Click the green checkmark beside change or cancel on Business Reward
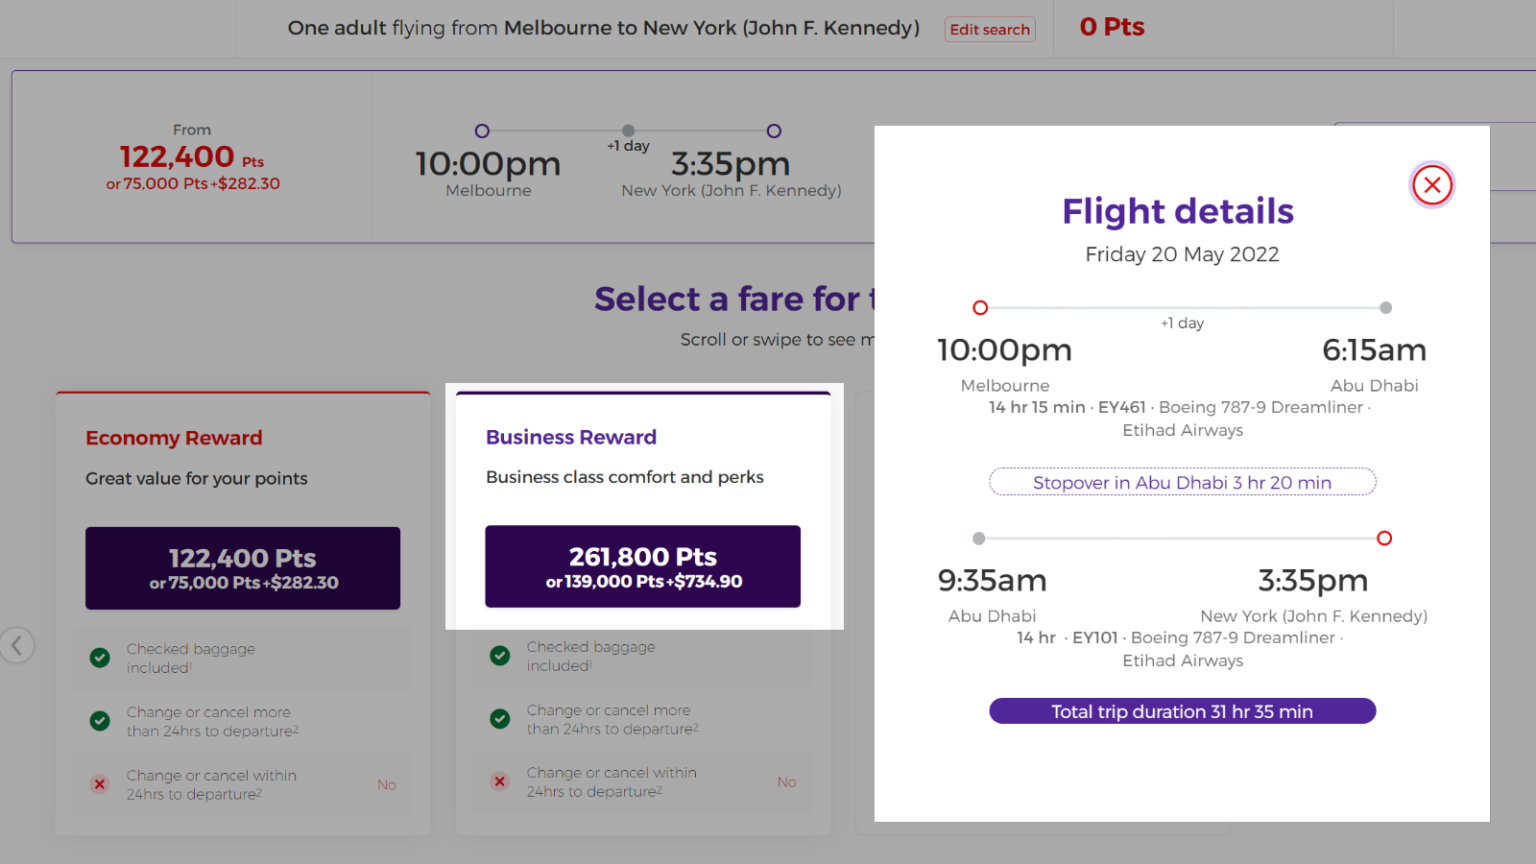The image size is (1536, 864). click(x=500, y=718)
